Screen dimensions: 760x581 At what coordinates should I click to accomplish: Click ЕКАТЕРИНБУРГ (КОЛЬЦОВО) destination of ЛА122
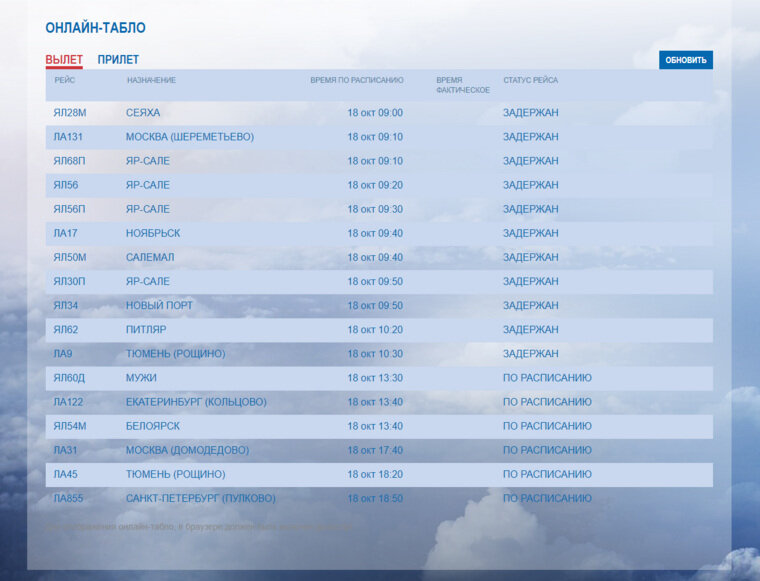196,402
